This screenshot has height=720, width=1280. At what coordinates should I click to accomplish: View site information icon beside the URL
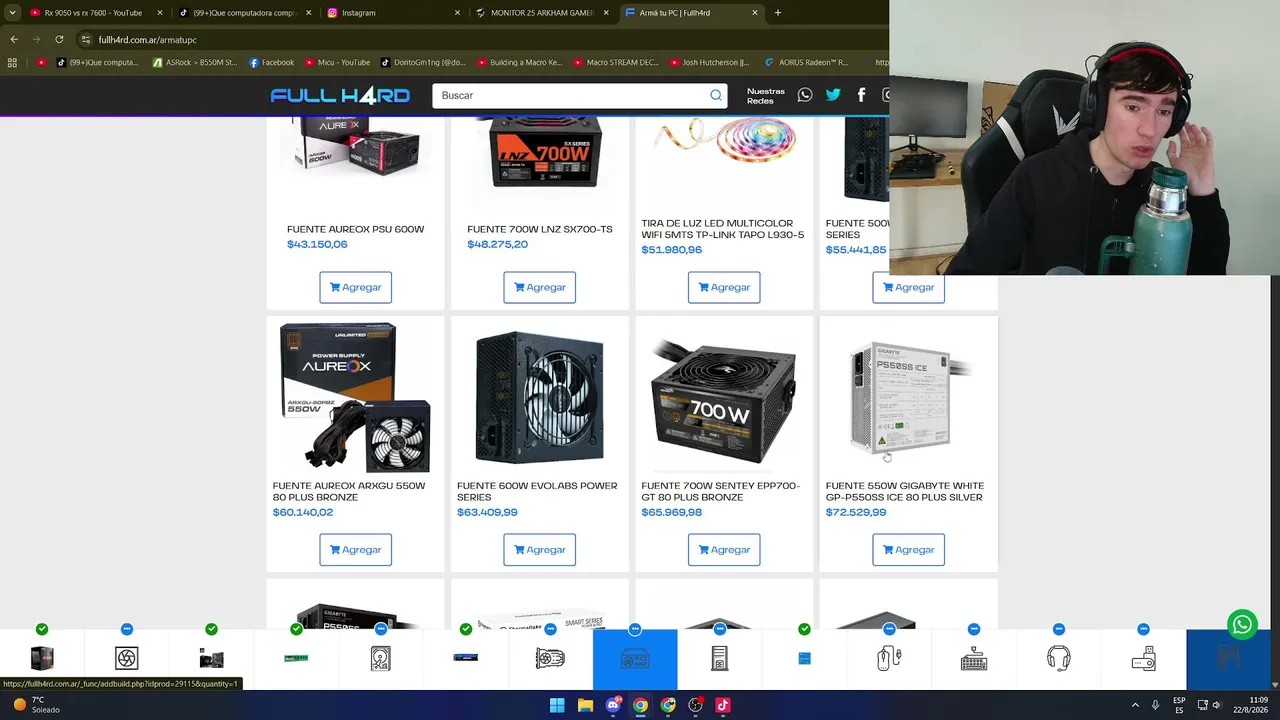pyautogui.click(x=86, y=40)
